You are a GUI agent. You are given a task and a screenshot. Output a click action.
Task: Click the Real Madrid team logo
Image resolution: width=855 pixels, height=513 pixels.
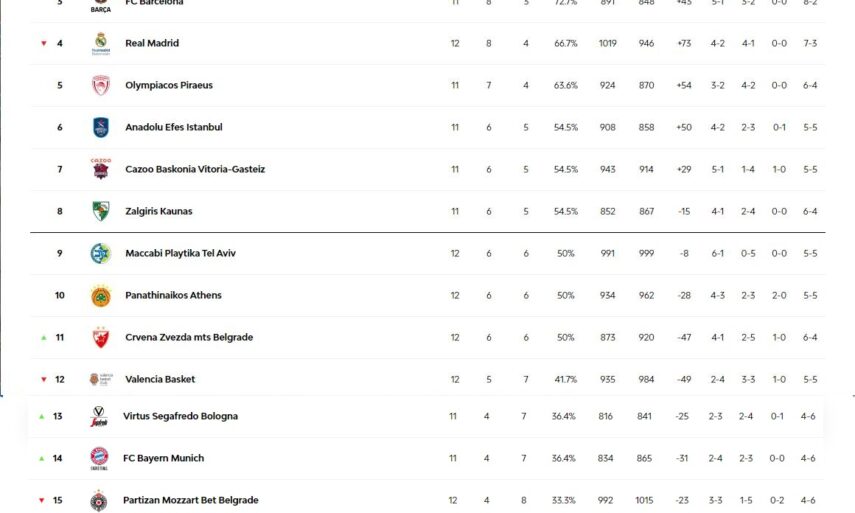point(100,43)
